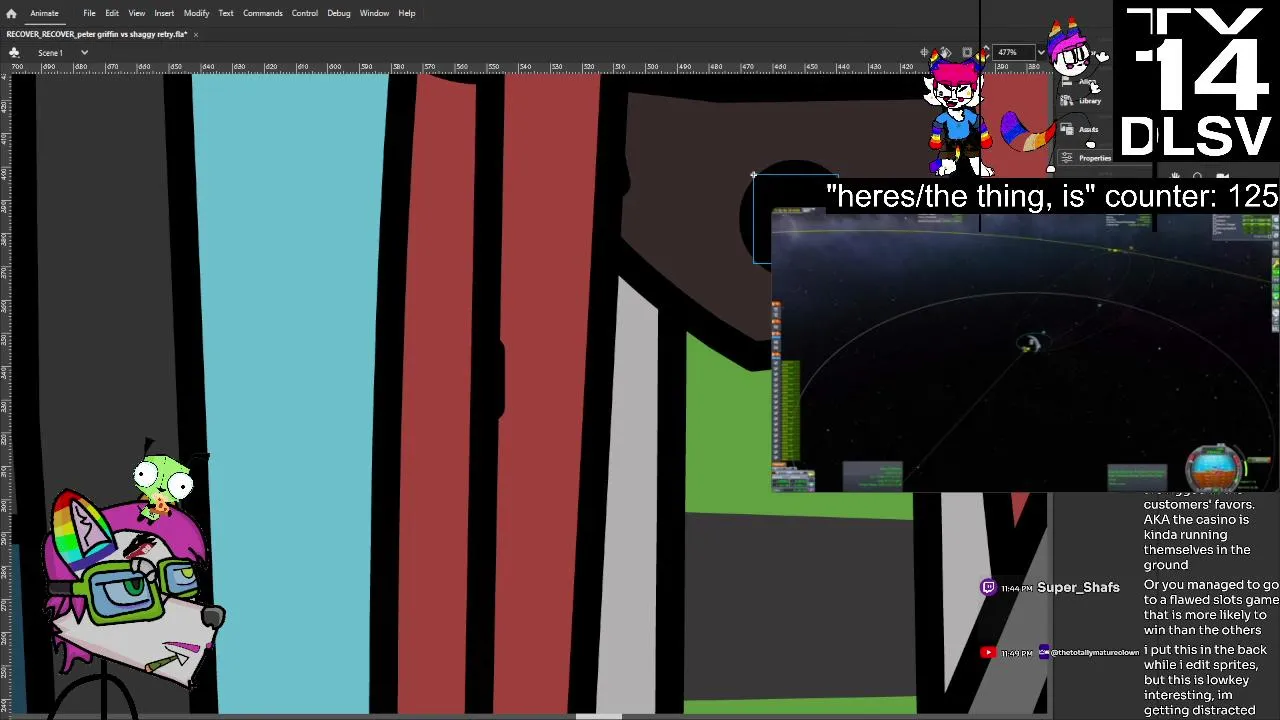The image size is (1280, 720).
Task: Click the YouTube icon in chat overlay
Action: 988,652
